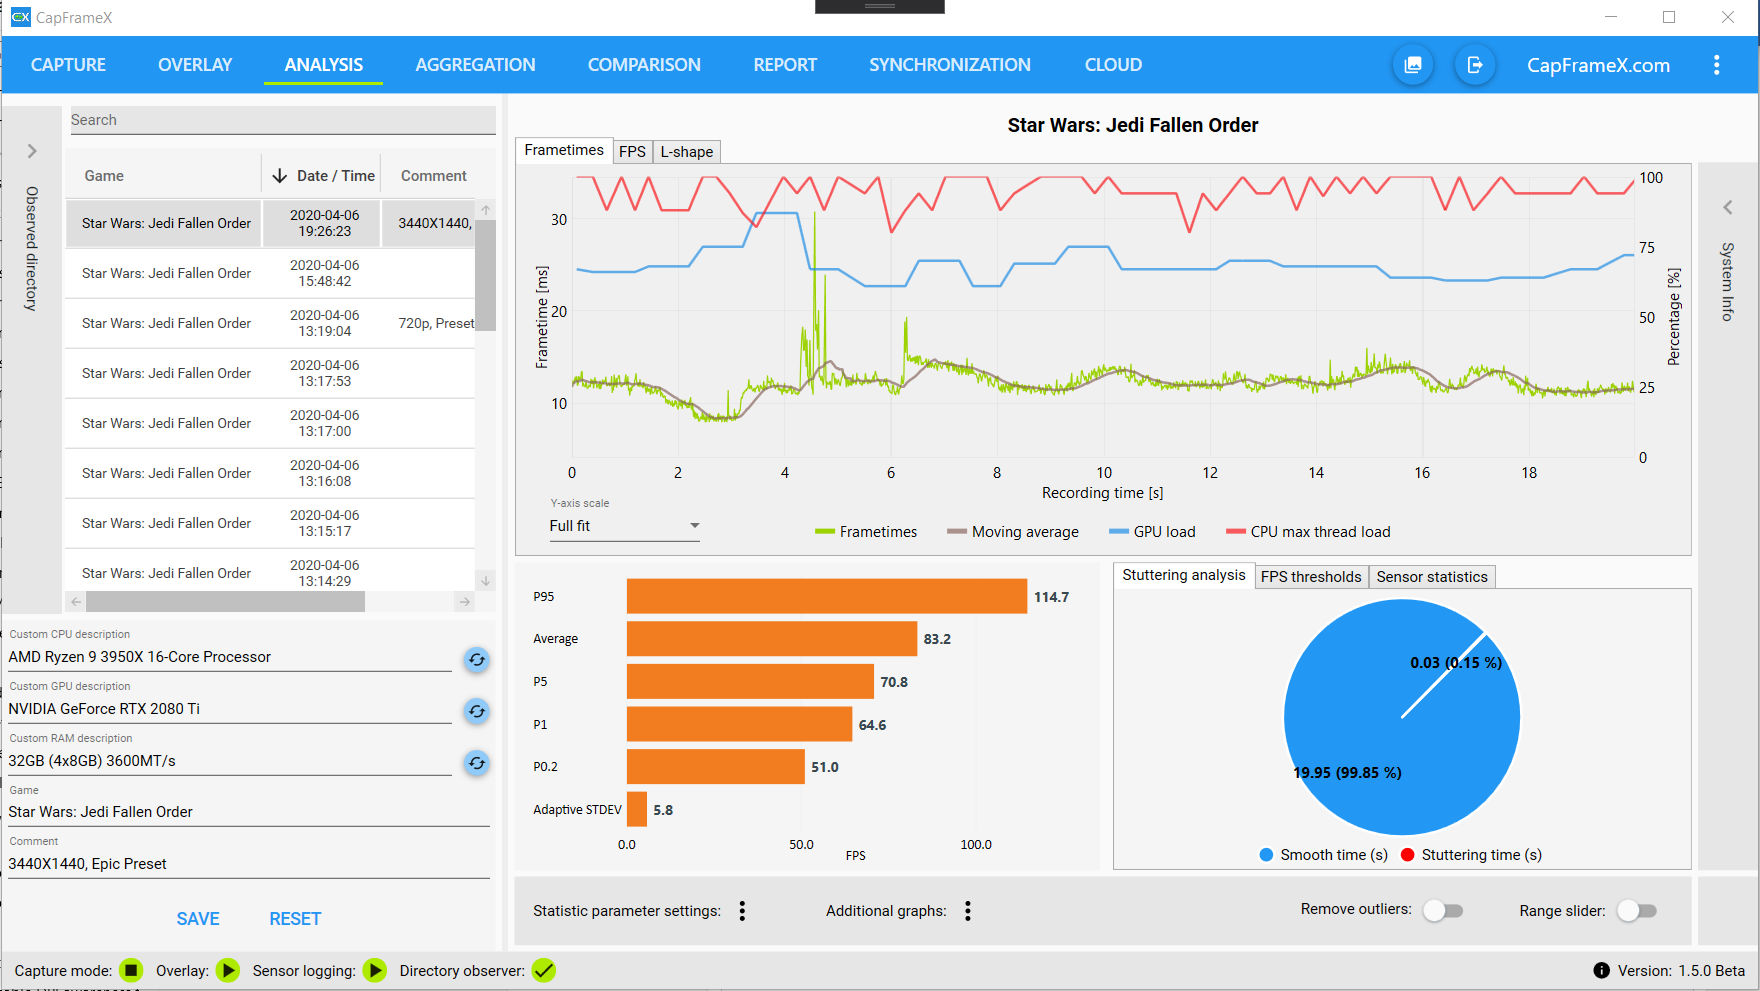Switch to Sensor statistics tab

[x=1432, y=577]
